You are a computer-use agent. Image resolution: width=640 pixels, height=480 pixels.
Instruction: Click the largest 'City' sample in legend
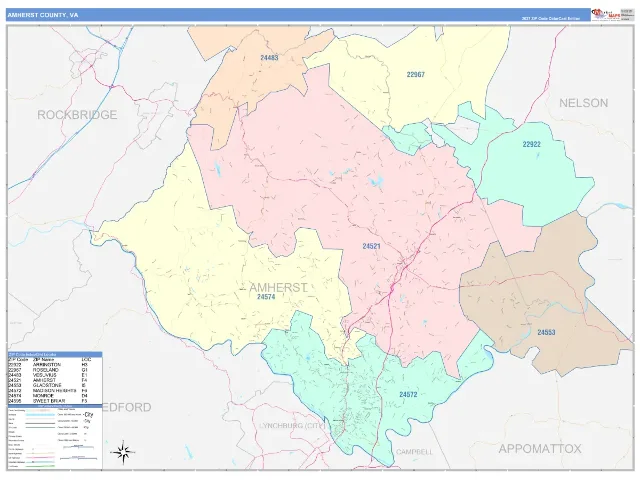(x=89, y=414)
